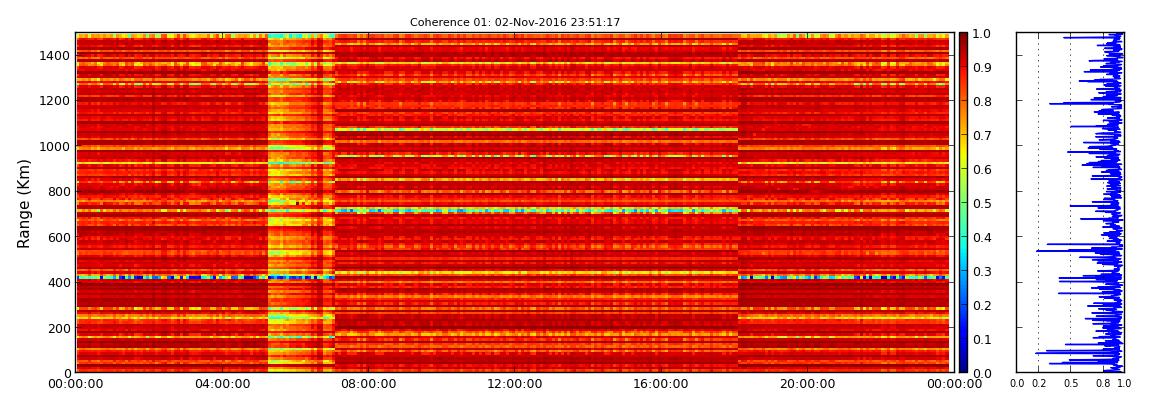The width and height of the screenshot is (1150, 407).
Task: Click the colorbar label 0.6
Action: (x=981, y=169)
